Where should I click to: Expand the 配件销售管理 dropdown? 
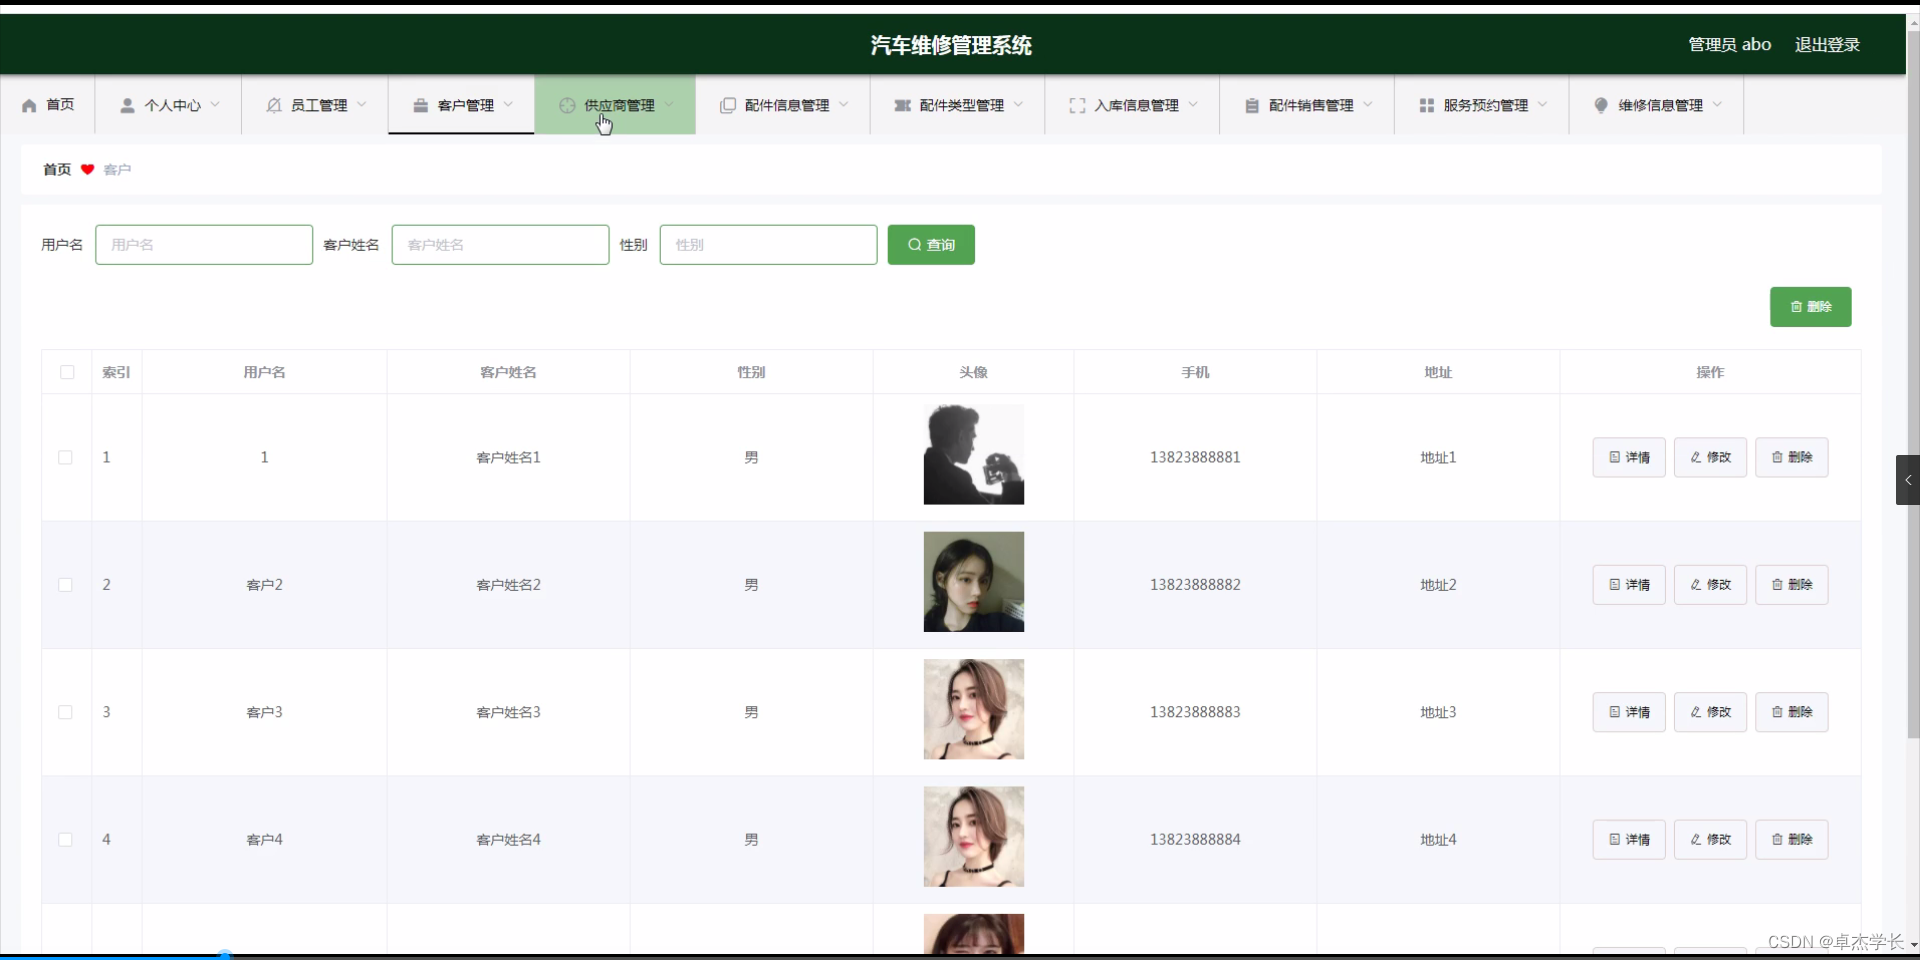point(1369,105)
